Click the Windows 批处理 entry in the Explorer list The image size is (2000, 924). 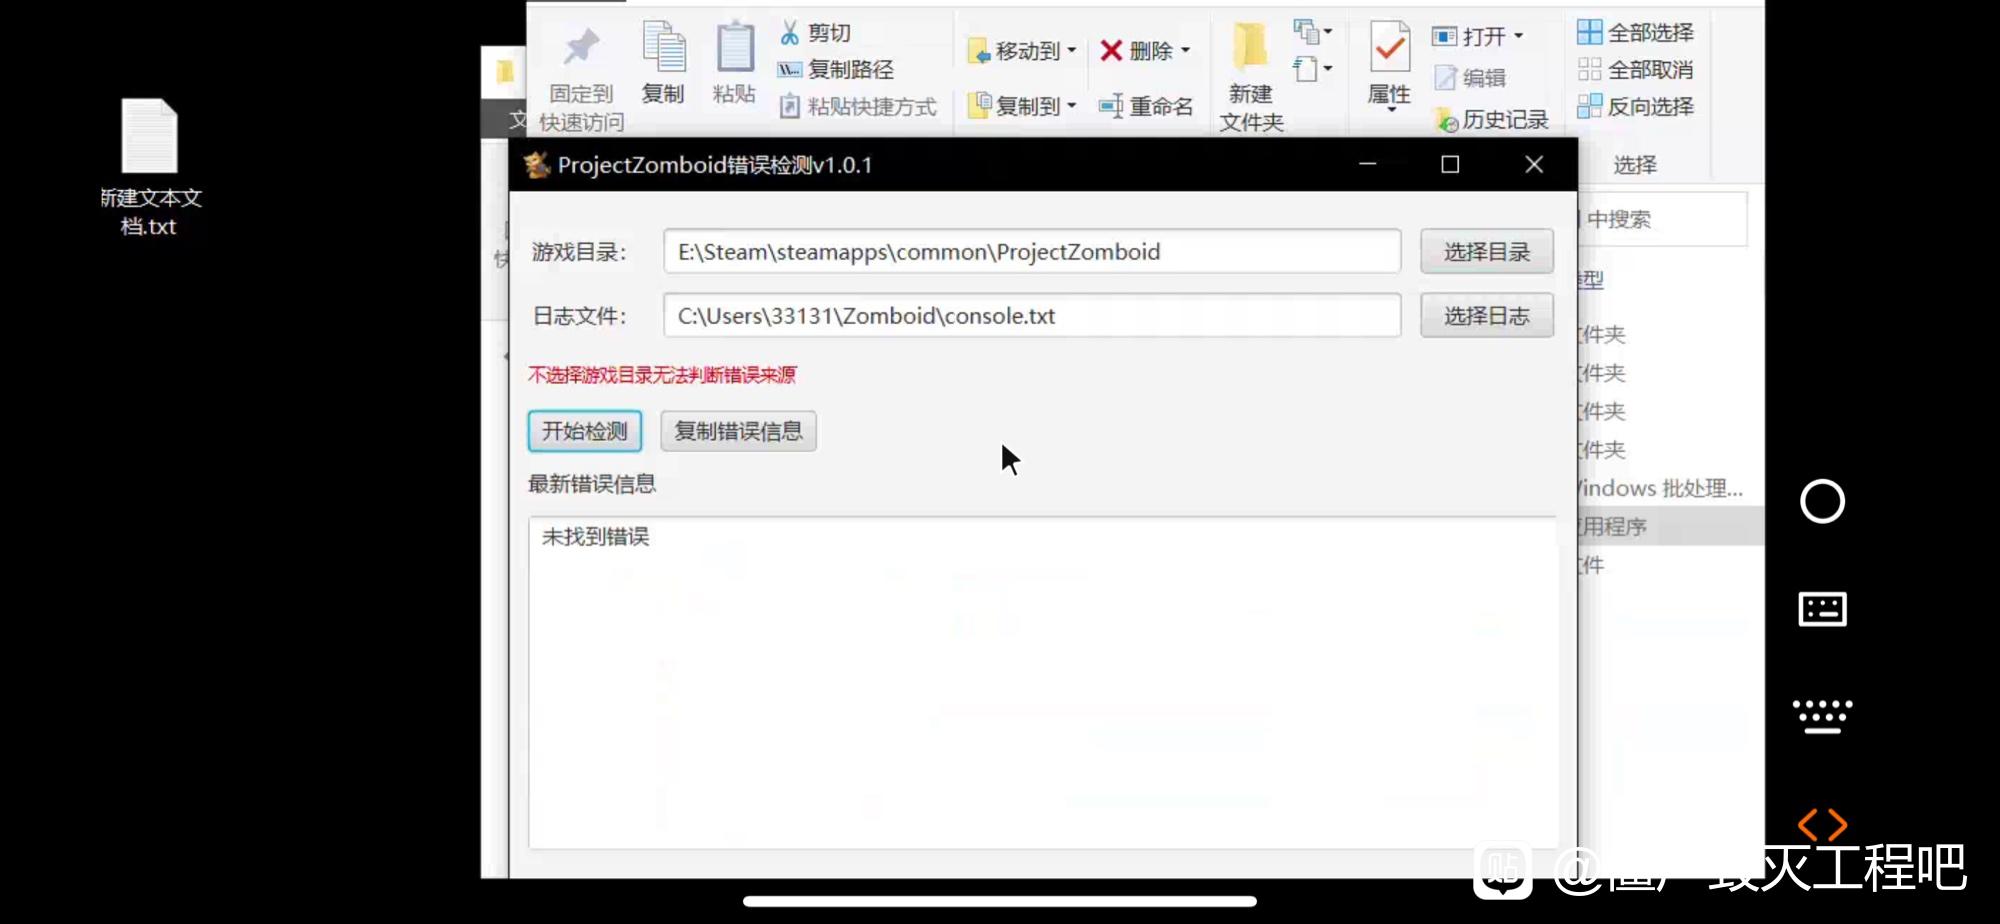[x=1661, y=488]
